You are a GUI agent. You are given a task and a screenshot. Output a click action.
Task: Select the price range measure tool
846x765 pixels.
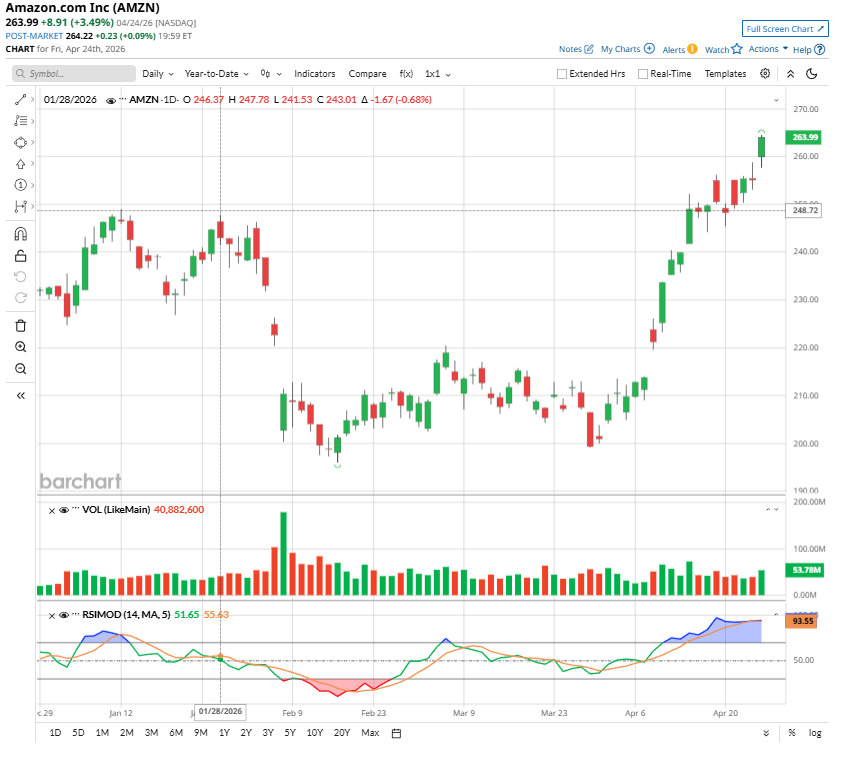click(21, 206)
